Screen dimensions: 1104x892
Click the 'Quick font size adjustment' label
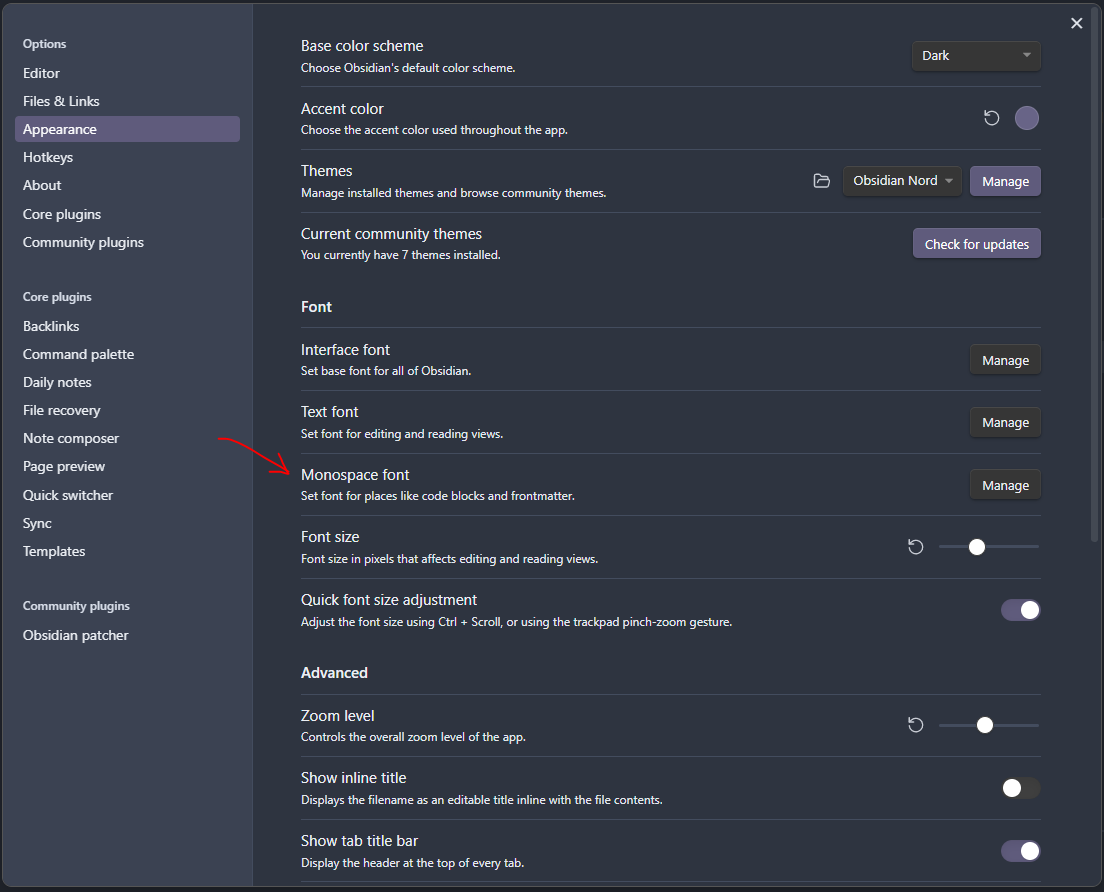[389, 600]
